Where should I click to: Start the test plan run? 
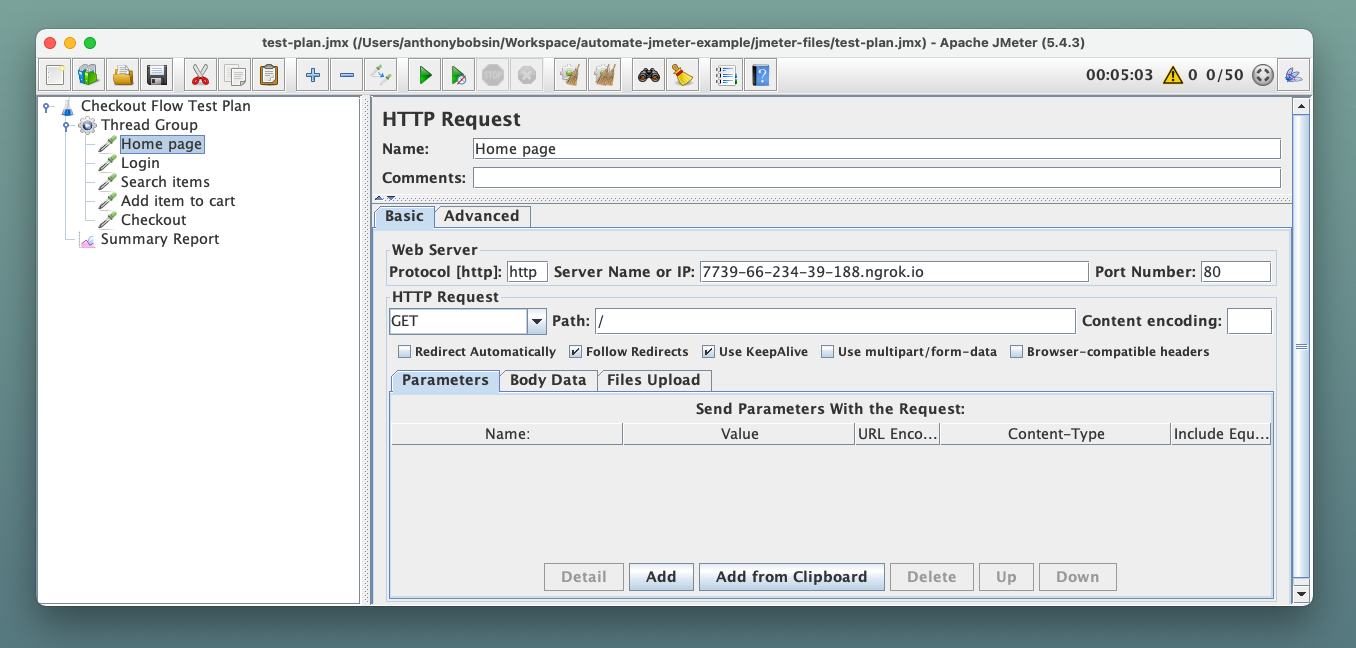423,74
